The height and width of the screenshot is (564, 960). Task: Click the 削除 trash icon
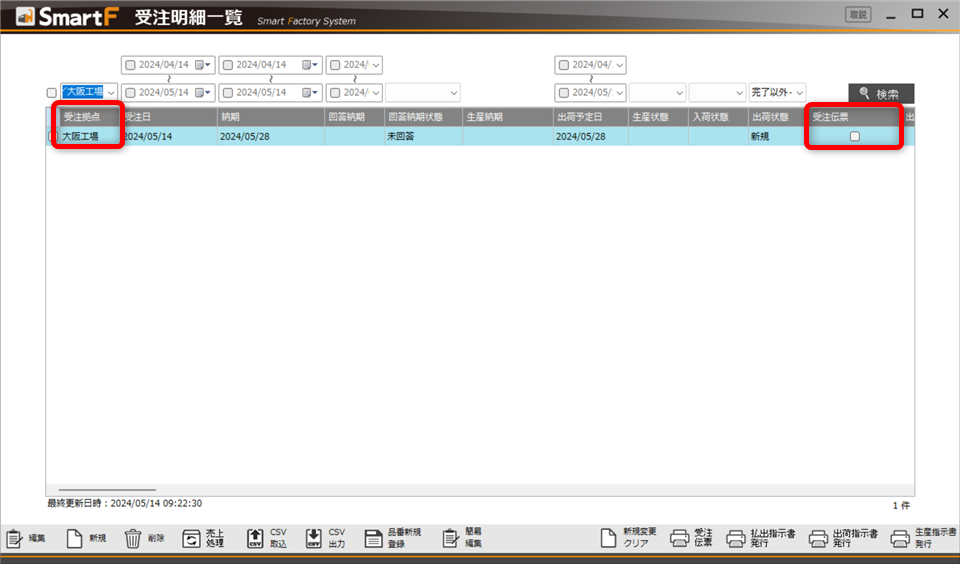133,539
